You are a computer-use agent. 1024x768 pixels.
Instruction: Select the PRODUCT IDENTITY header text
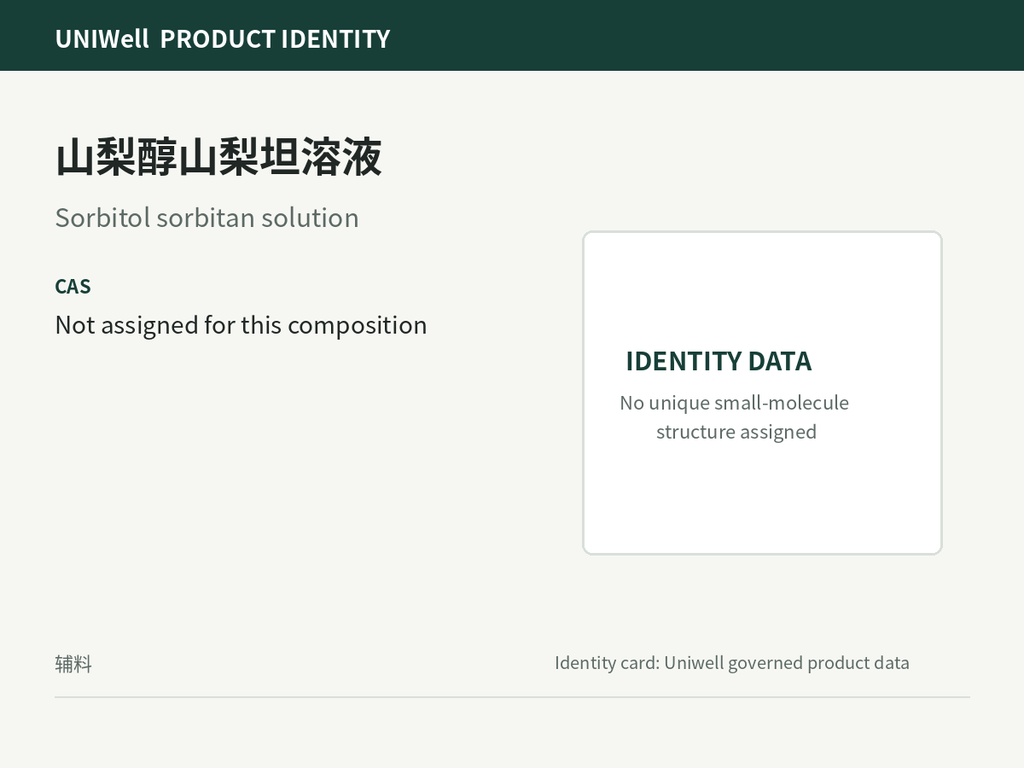(x=275, y=39)
